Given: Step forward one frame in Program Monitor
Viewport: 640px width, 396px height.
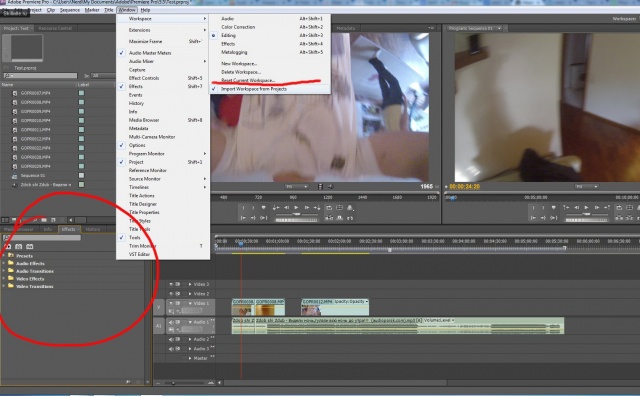Looking at the screenshot, I should coord(597,208).
